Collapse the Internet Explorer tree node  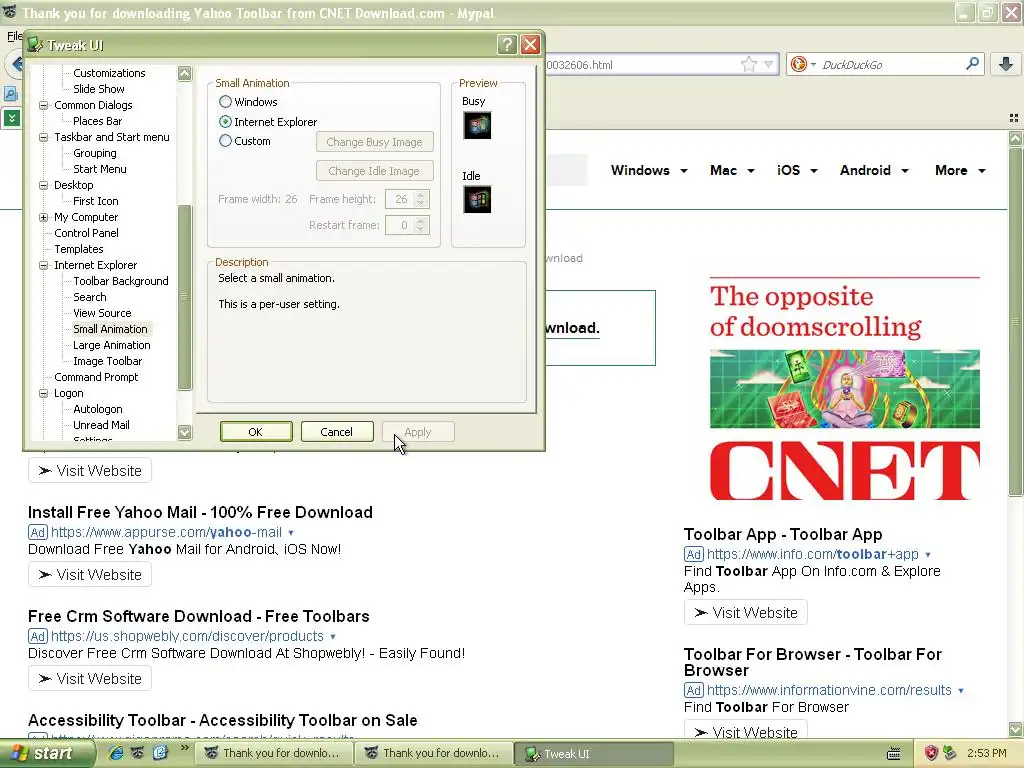(x=44, y=265)
